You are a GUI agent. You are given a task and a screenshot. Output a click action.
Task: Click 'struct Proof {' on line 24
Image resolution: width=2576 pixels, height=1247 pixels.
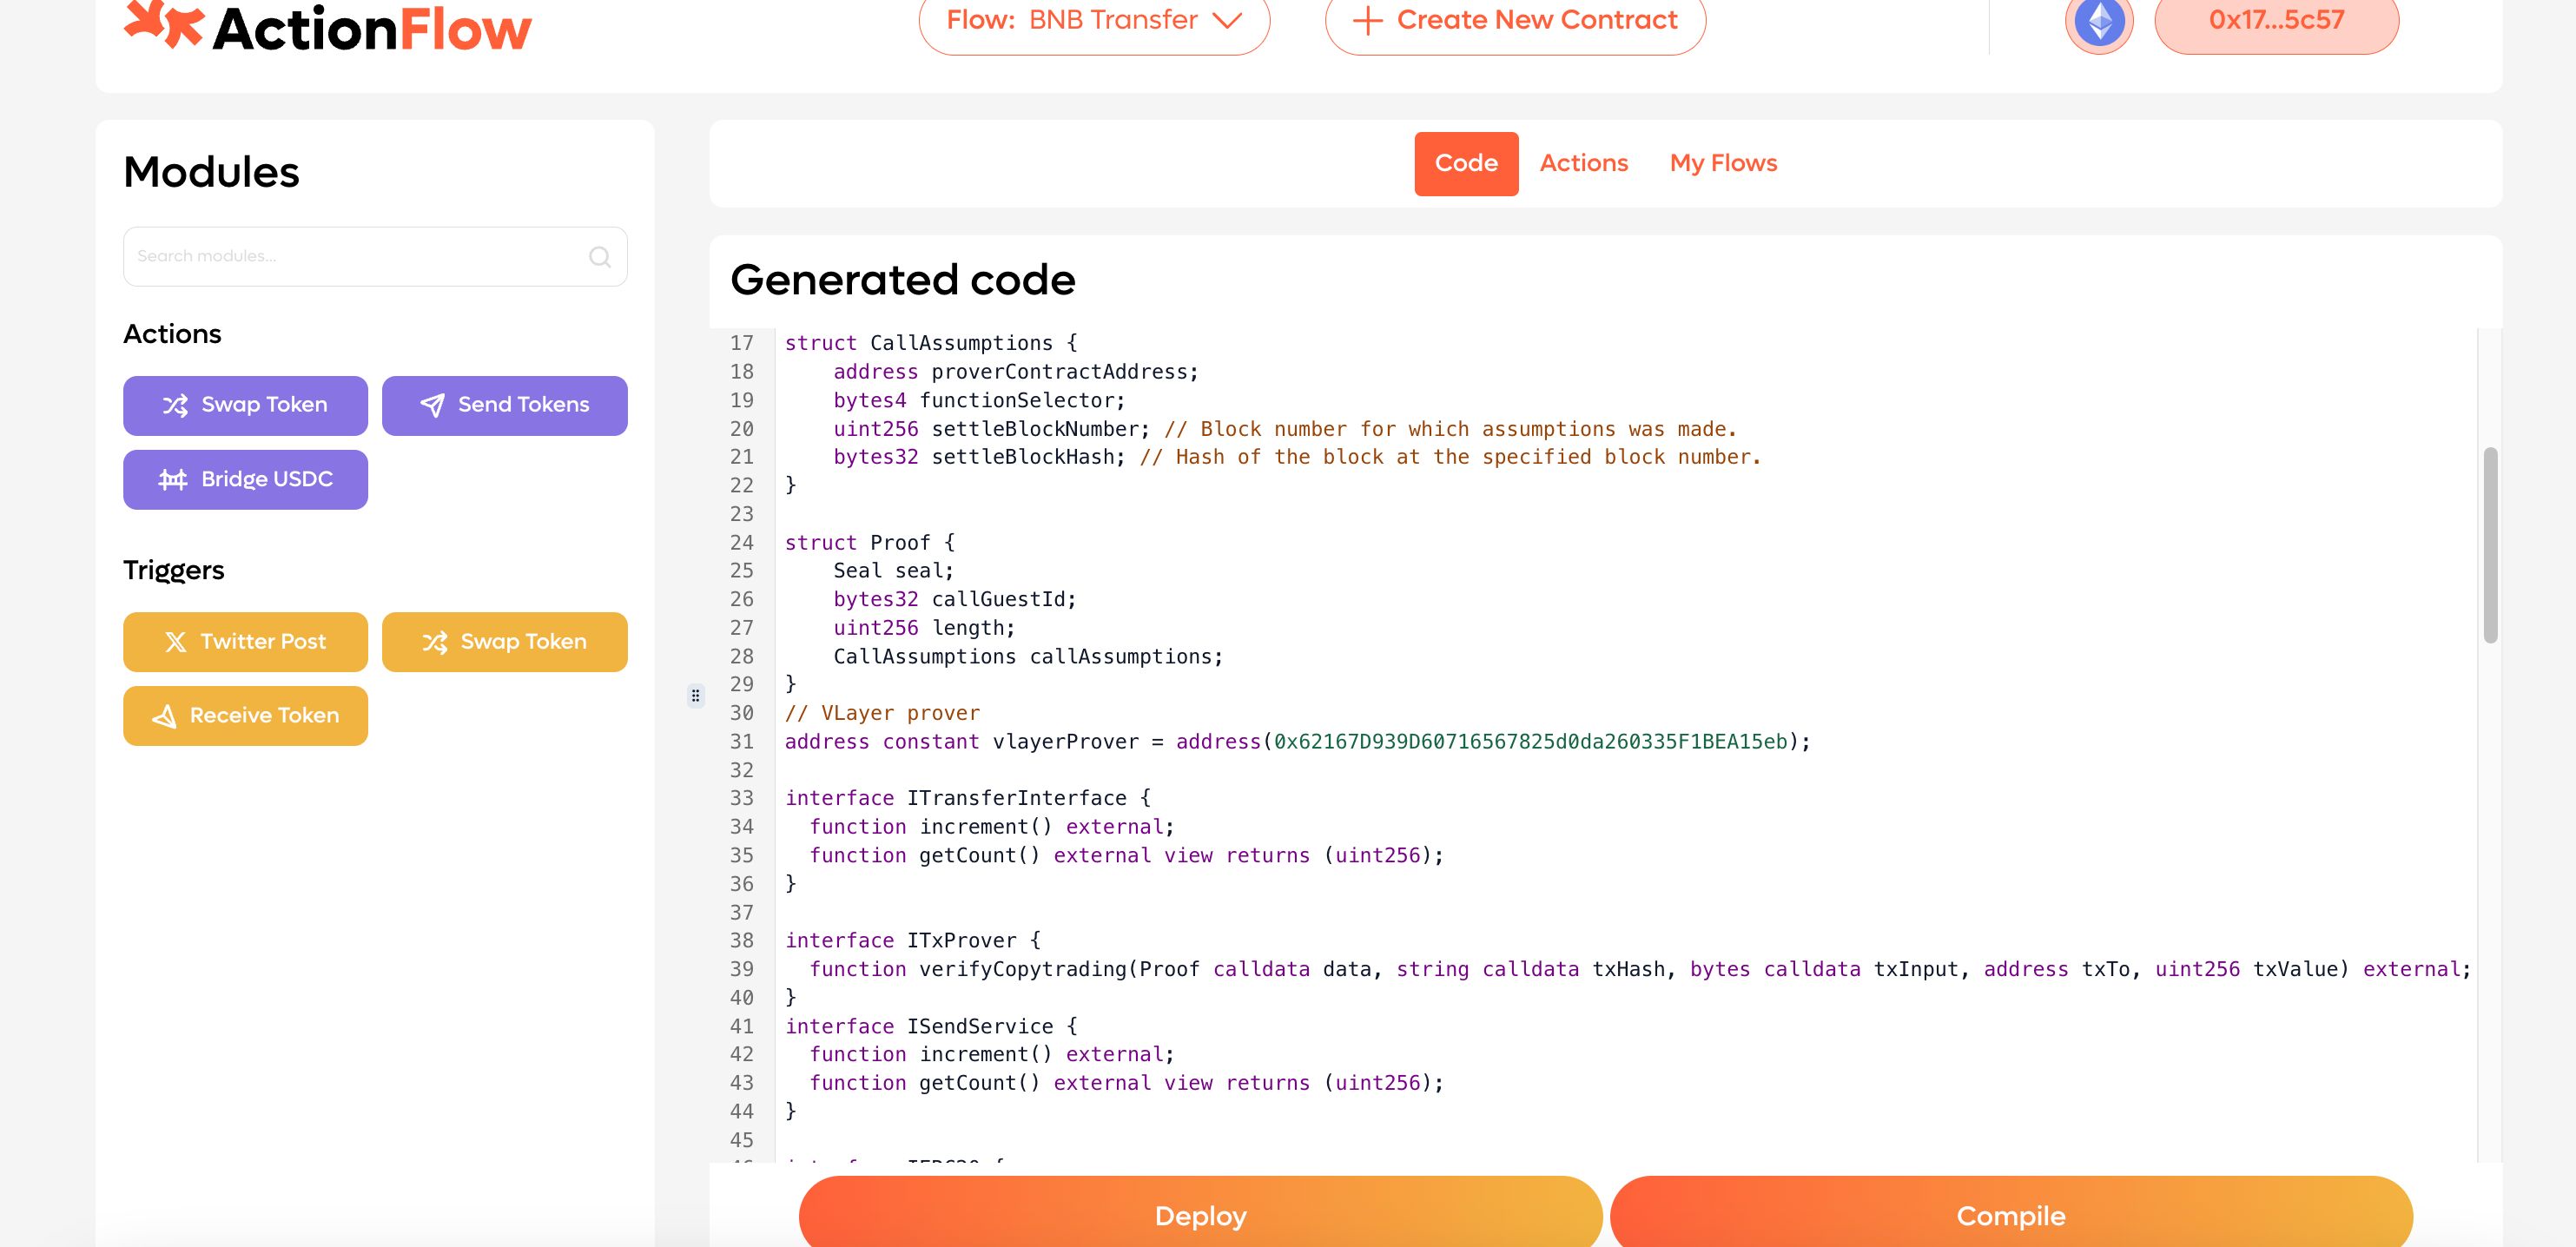869,543
